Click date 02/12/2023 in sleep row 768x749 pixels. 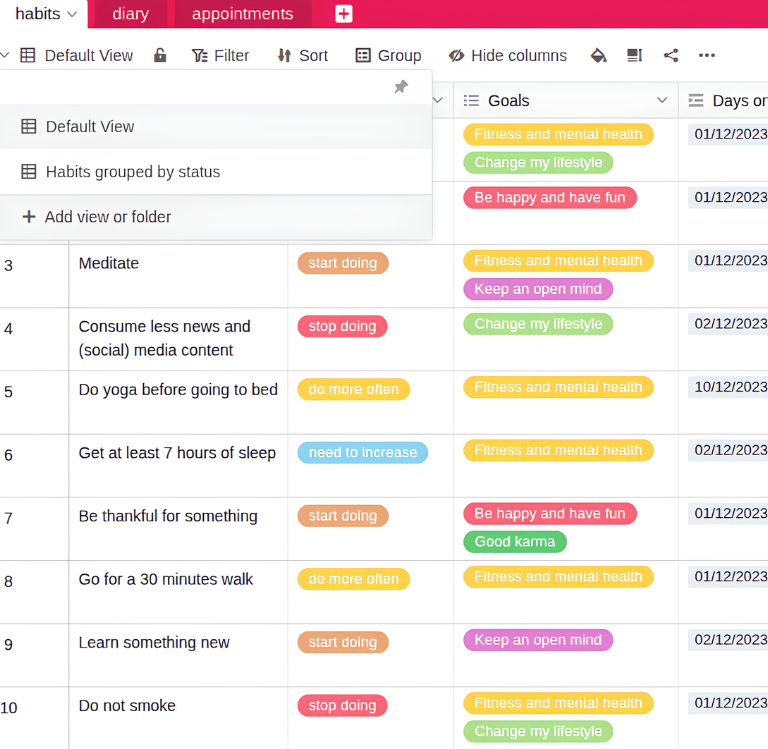coord(730,450)
